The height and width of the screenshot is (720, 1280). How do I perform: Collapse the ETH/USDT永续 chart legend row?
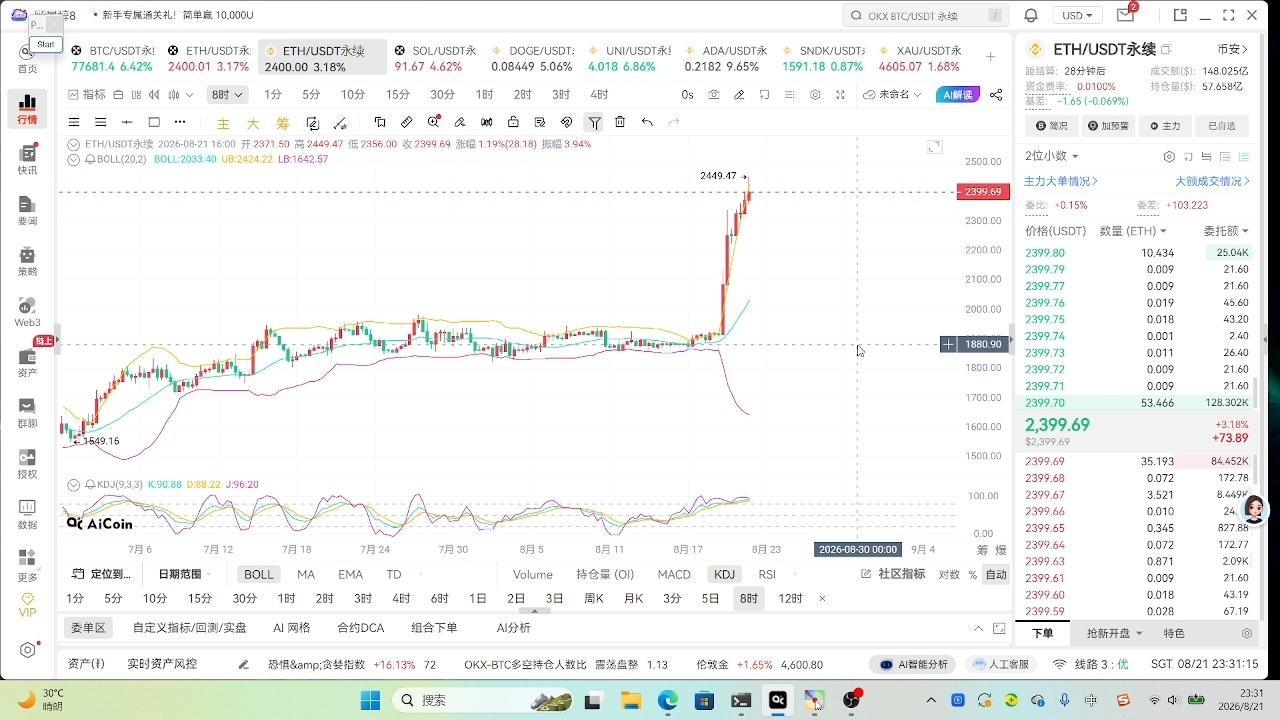74,144
